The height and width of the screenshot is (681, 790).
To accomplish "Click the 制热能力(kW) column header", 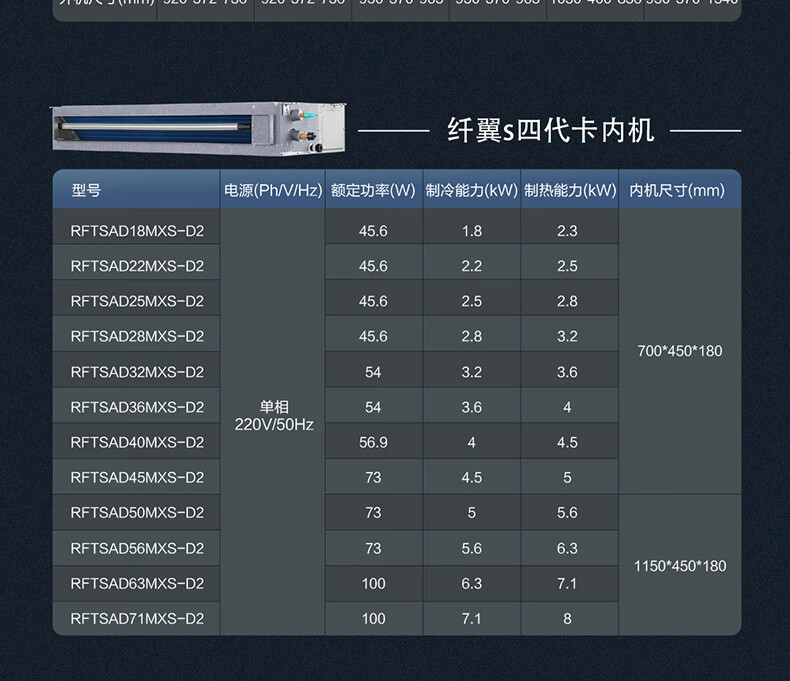I will click(x=569, y=190).
